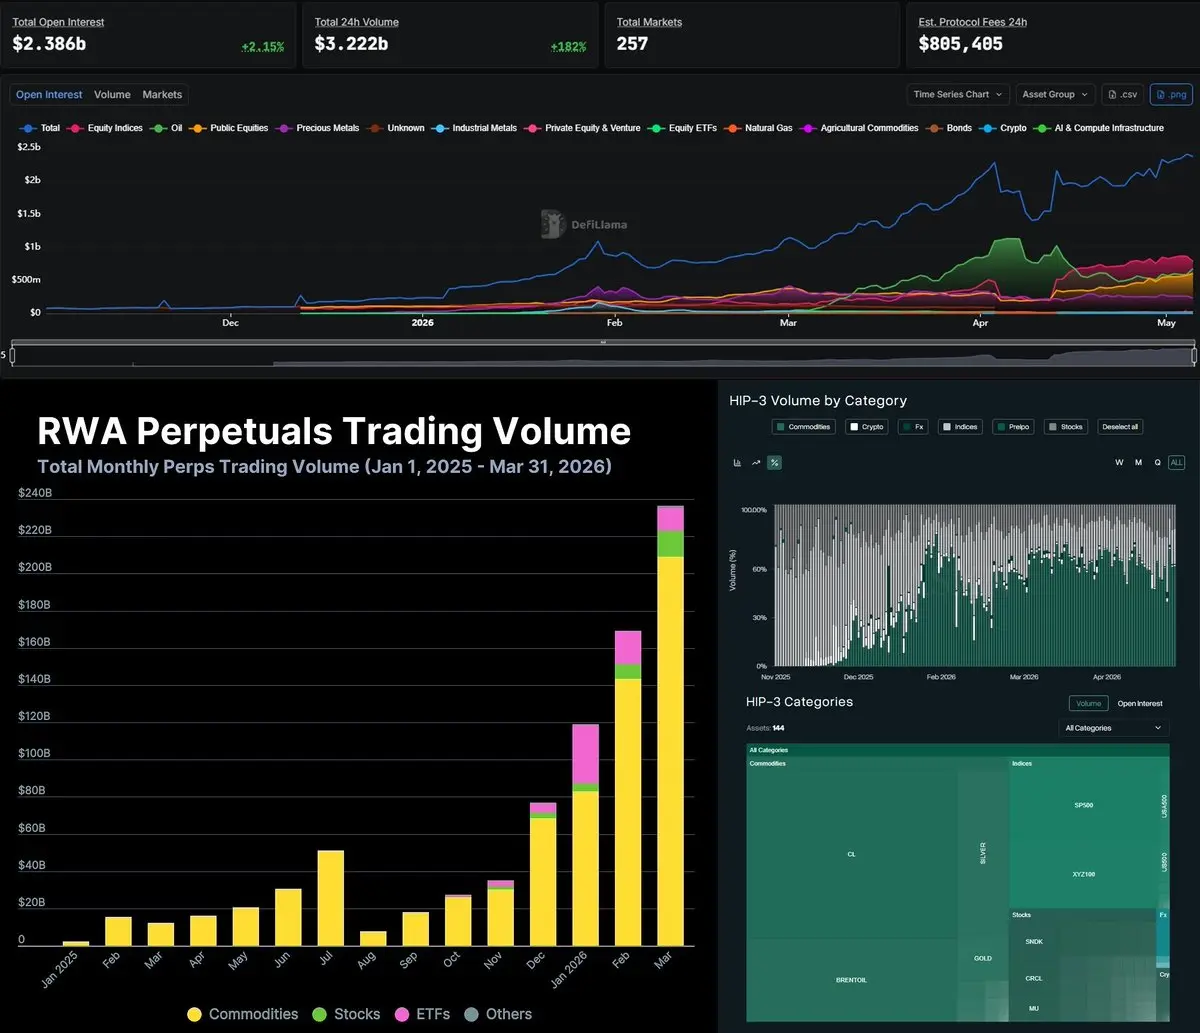Click Open Interest button in HIP-3 Categories
1200x1033 pixels.
pyautogui.click(x=1140, y=704)
